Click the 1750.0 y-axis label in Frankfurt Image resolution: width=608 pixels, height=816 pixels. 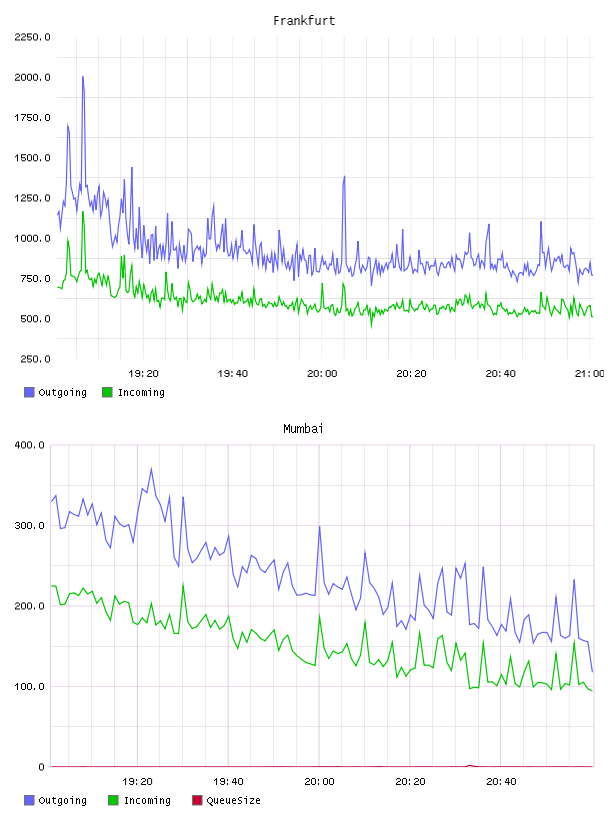pos(32,118)
